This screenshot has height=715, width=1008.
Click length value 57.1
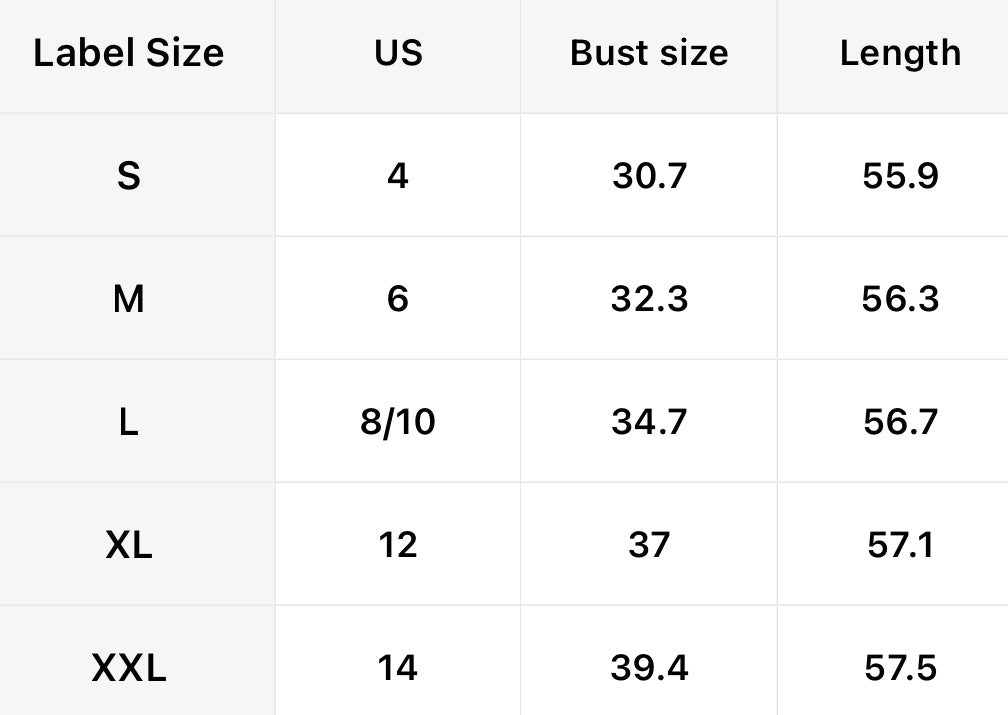[900, 545]
